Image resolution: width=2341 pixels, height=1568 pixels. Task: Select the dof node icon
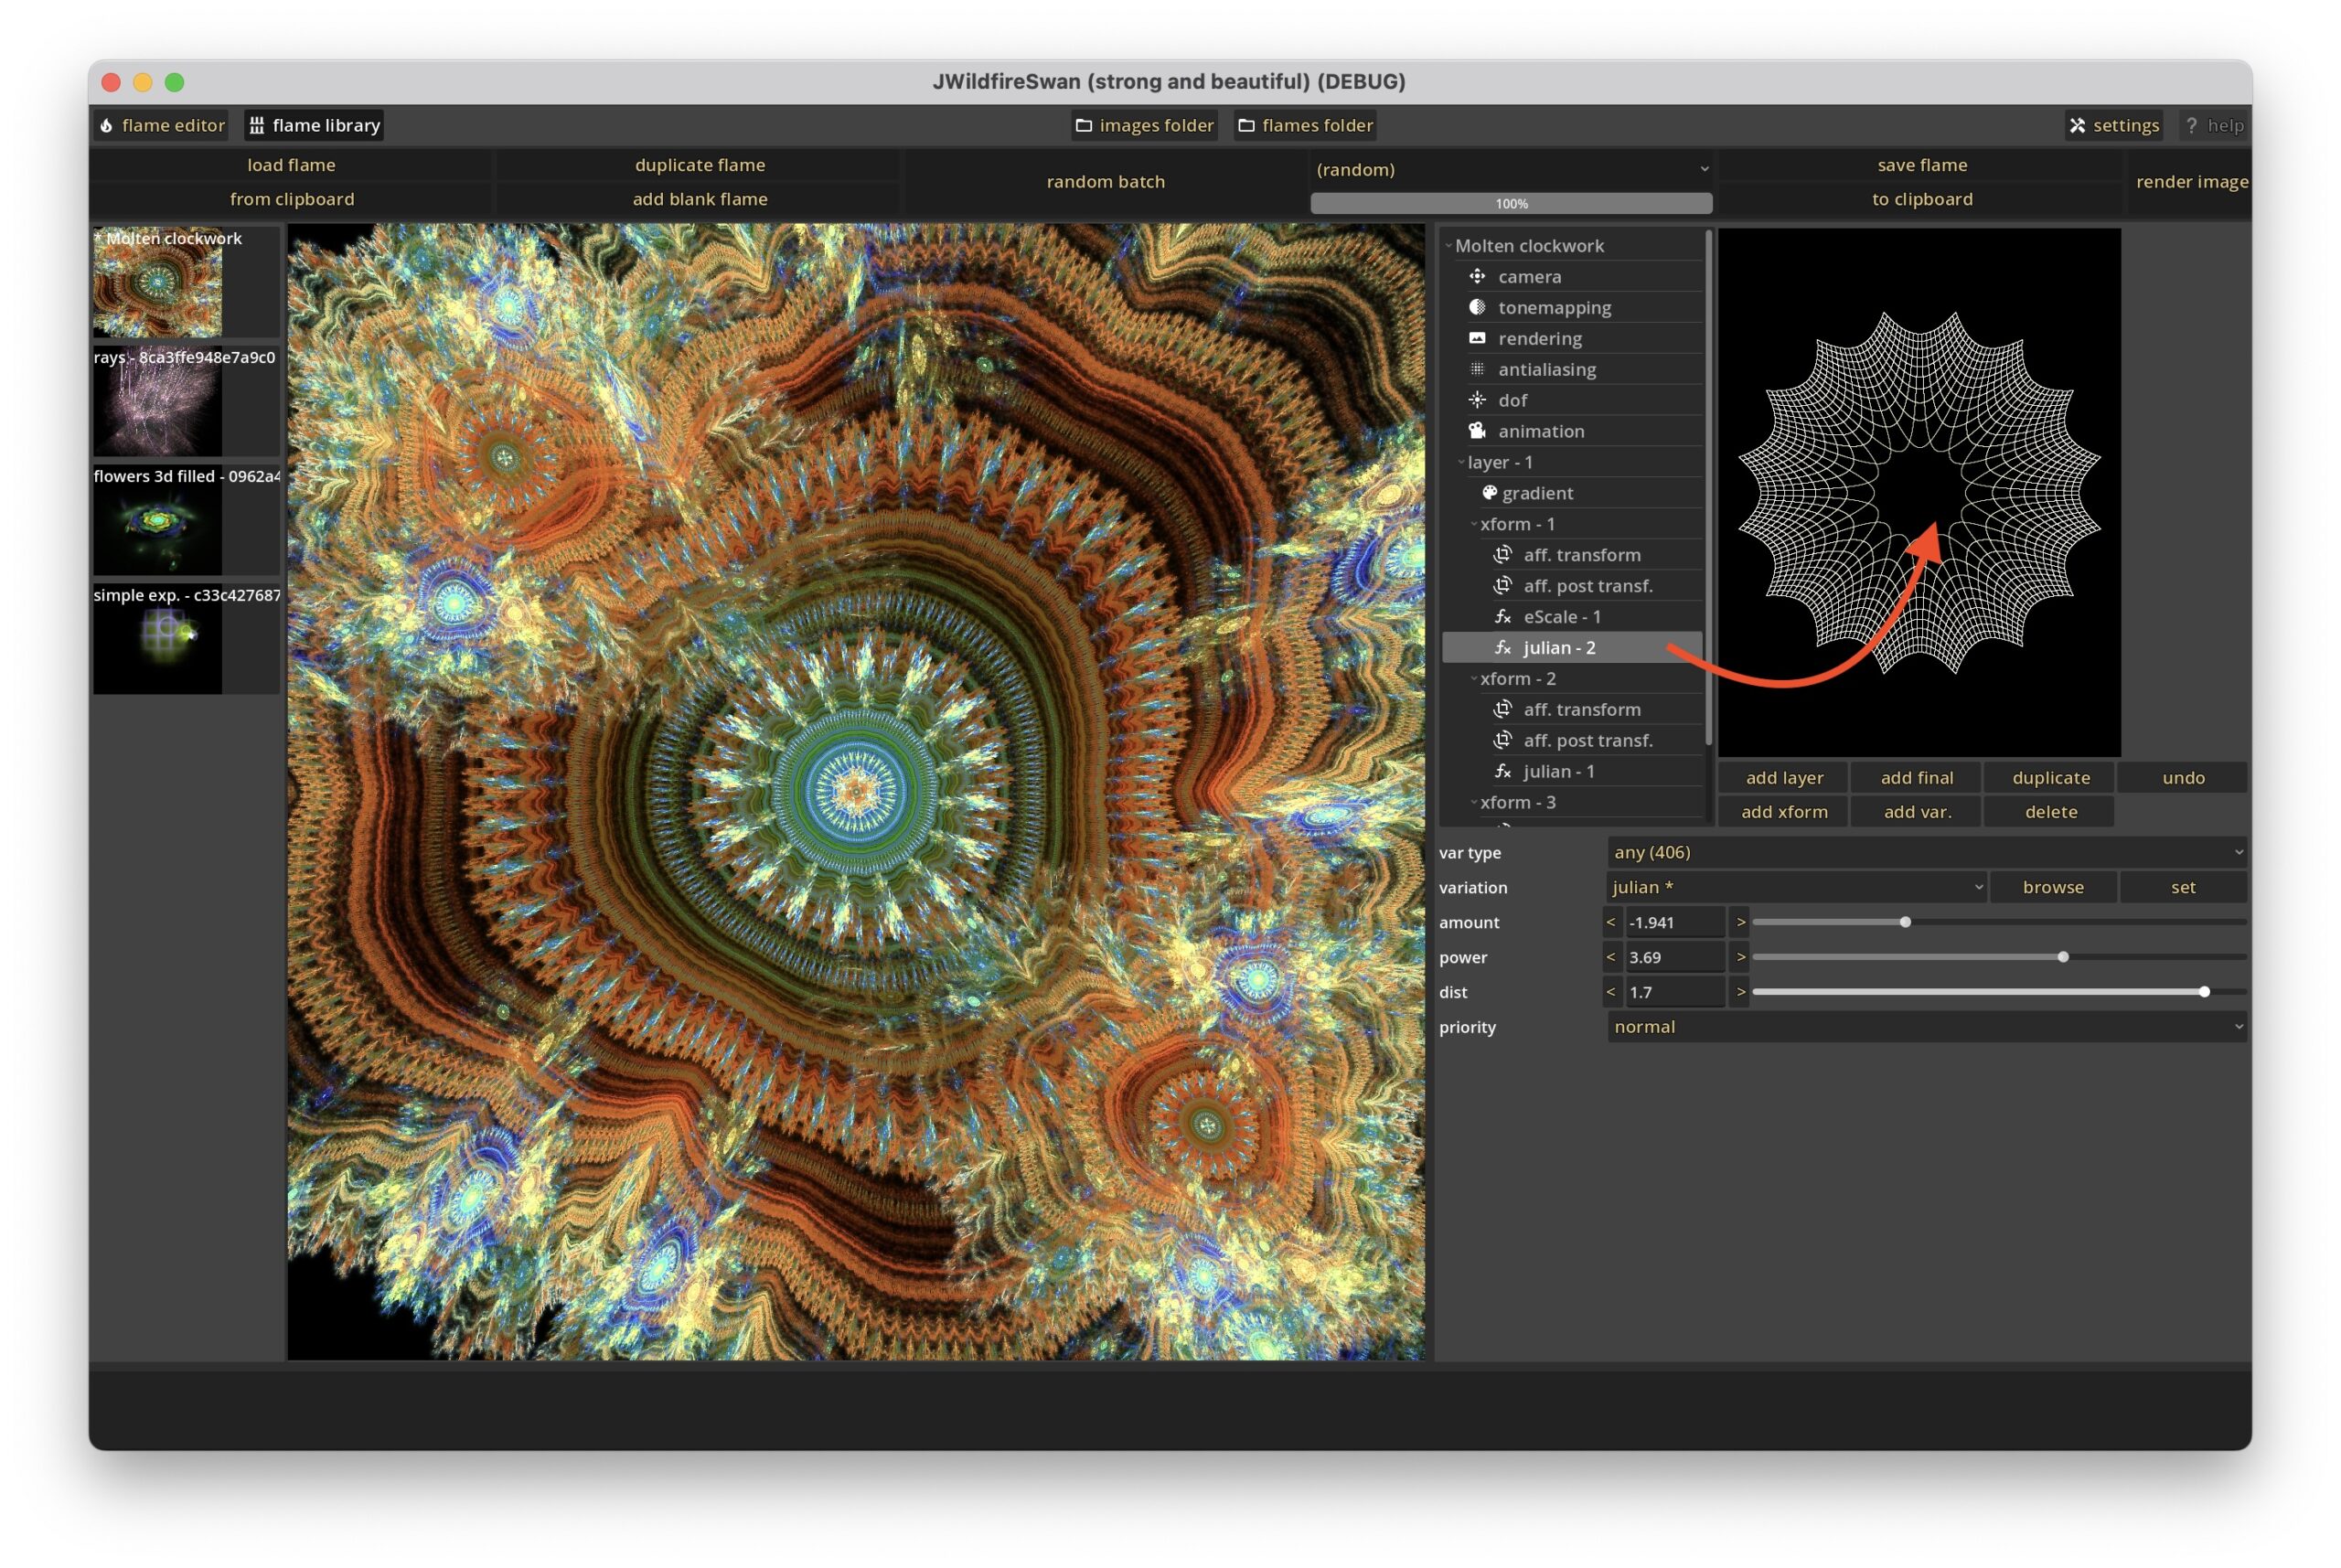pos(1477,400)
